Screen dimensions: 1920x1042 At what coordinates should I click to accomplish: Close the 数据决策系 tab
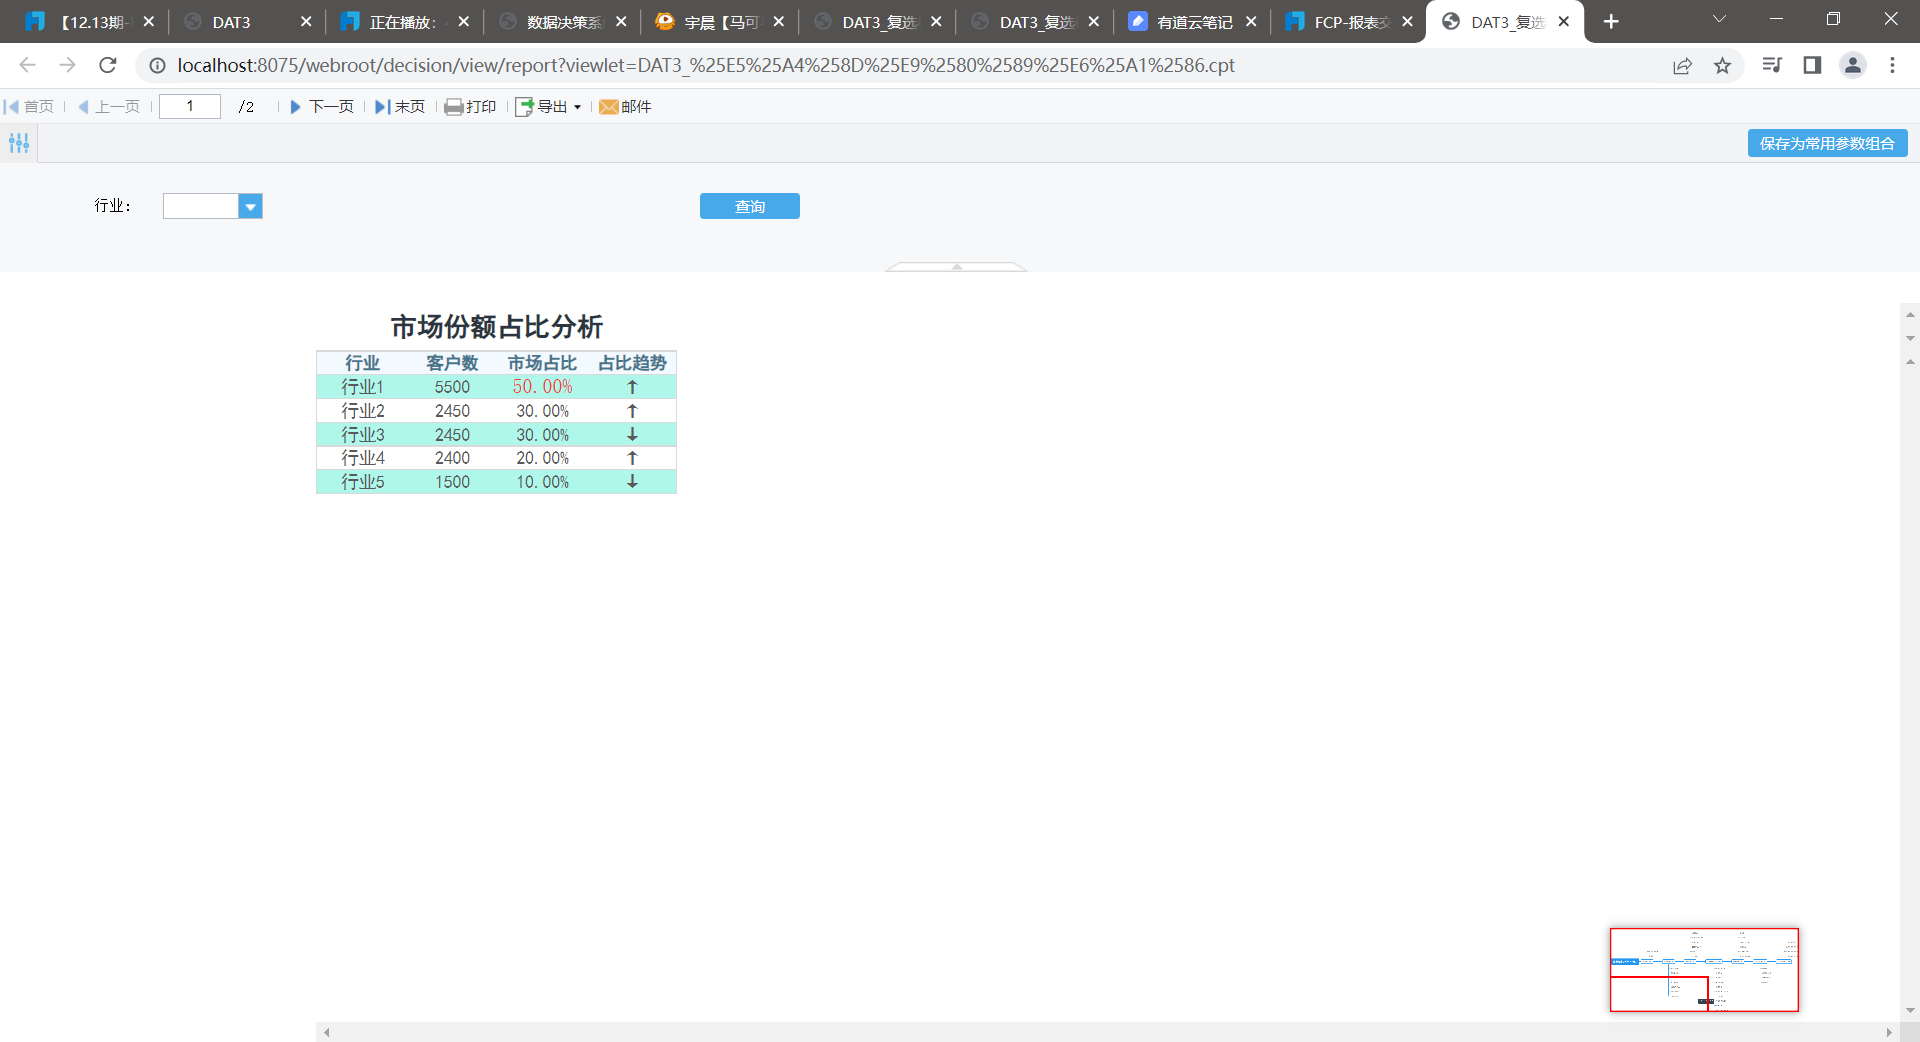[x=621, y=22]
